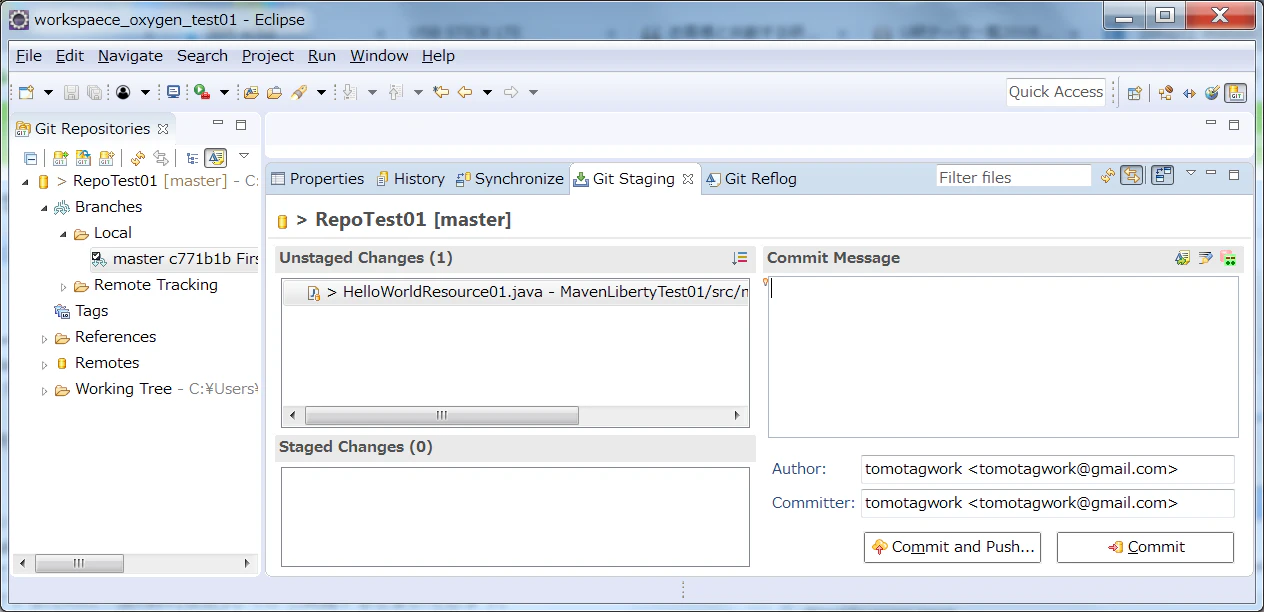Click the Add Signed-off-by icon
1264x612 pixels.
1206,258
